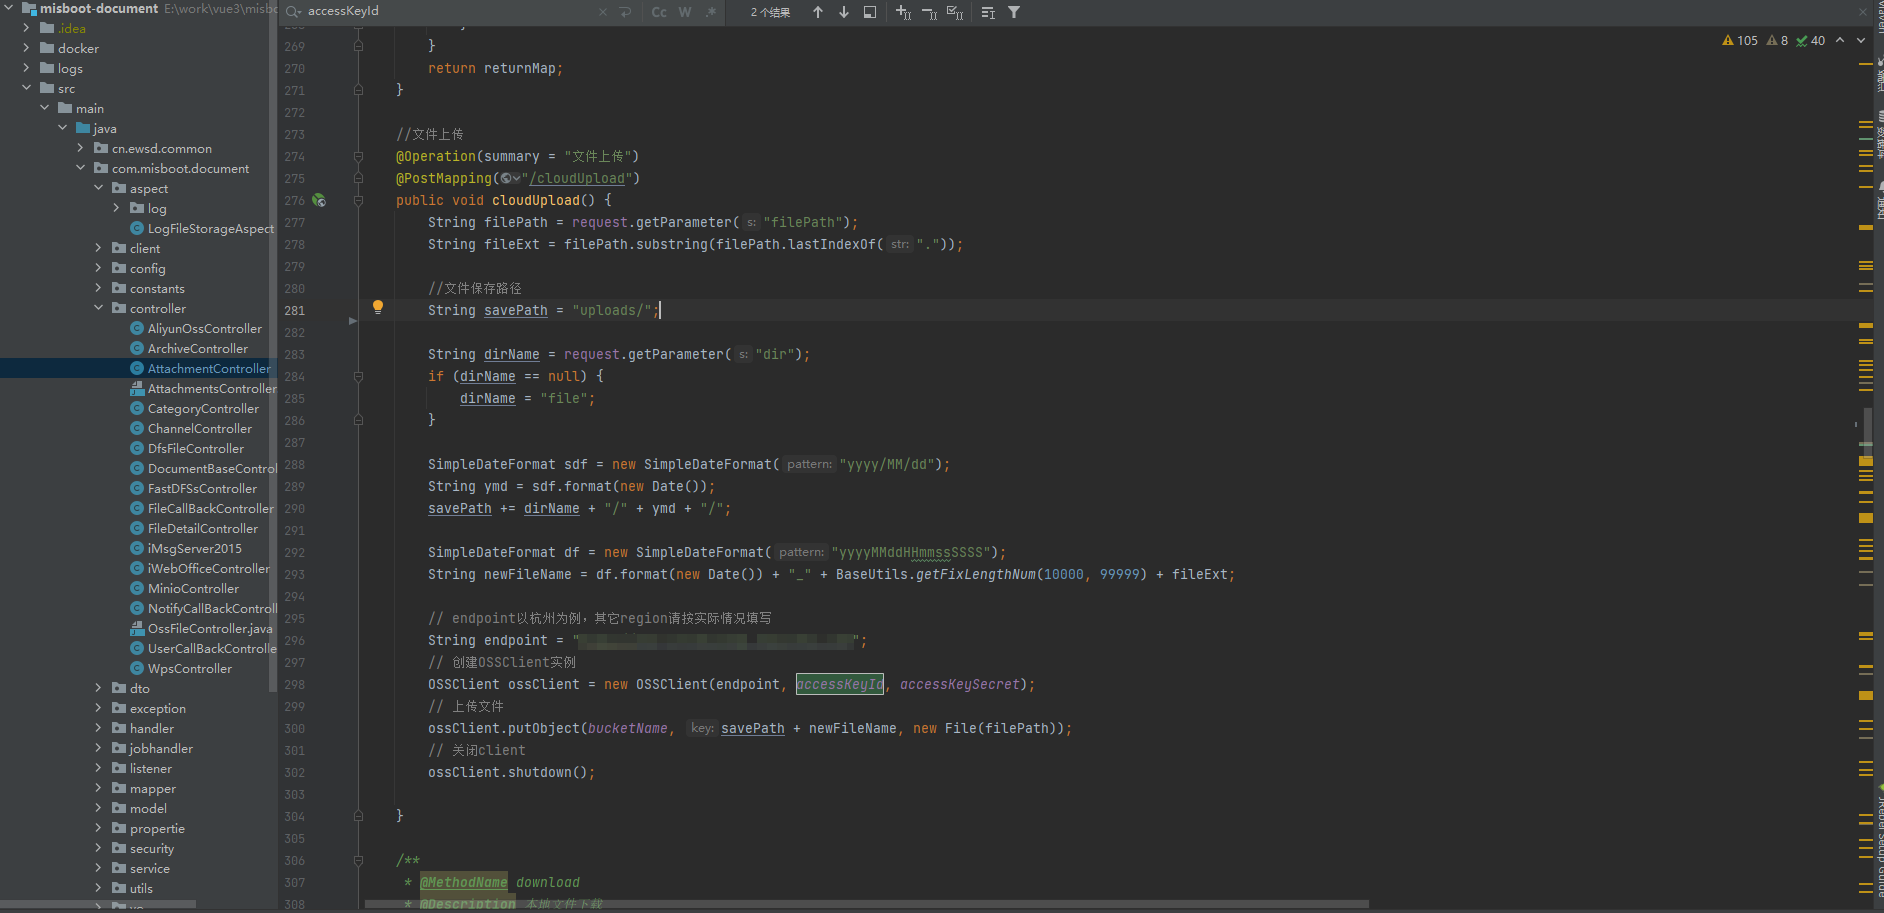This screenshot has height=913, width=1884.
Task: Fold cloudUpload method at line 276
Action: click(358, 201)
